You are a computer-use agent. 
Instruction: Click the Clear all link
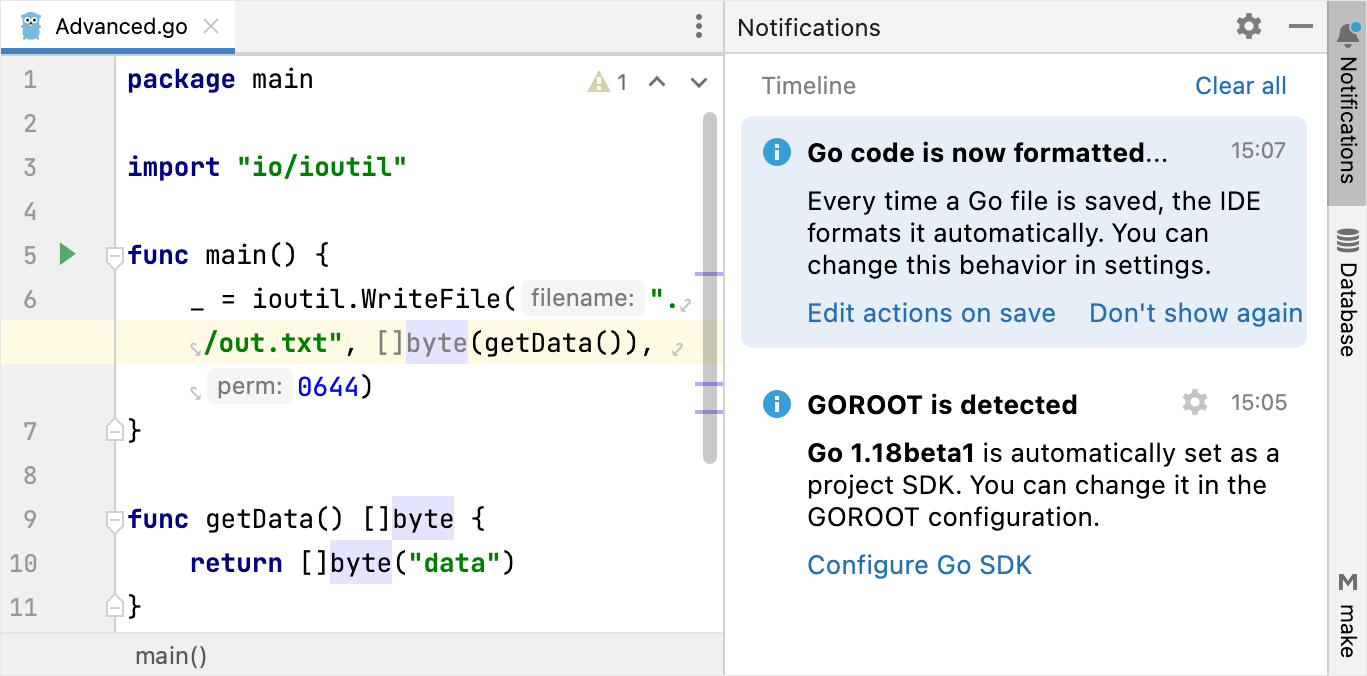pyautogui.click(x=1240, y=86)
